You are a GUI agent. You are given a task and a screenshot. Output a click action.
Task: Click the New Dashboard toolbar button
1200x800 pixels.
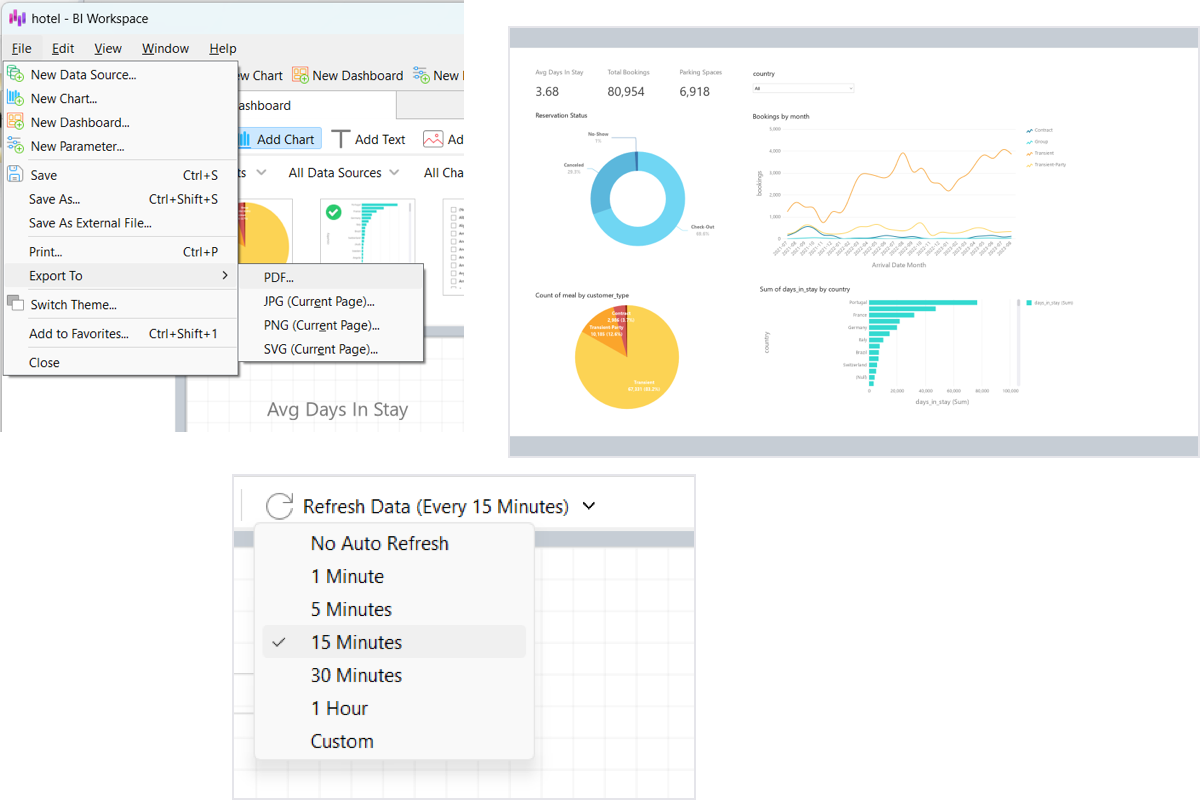pyautogui.click(x=347, y=75)
